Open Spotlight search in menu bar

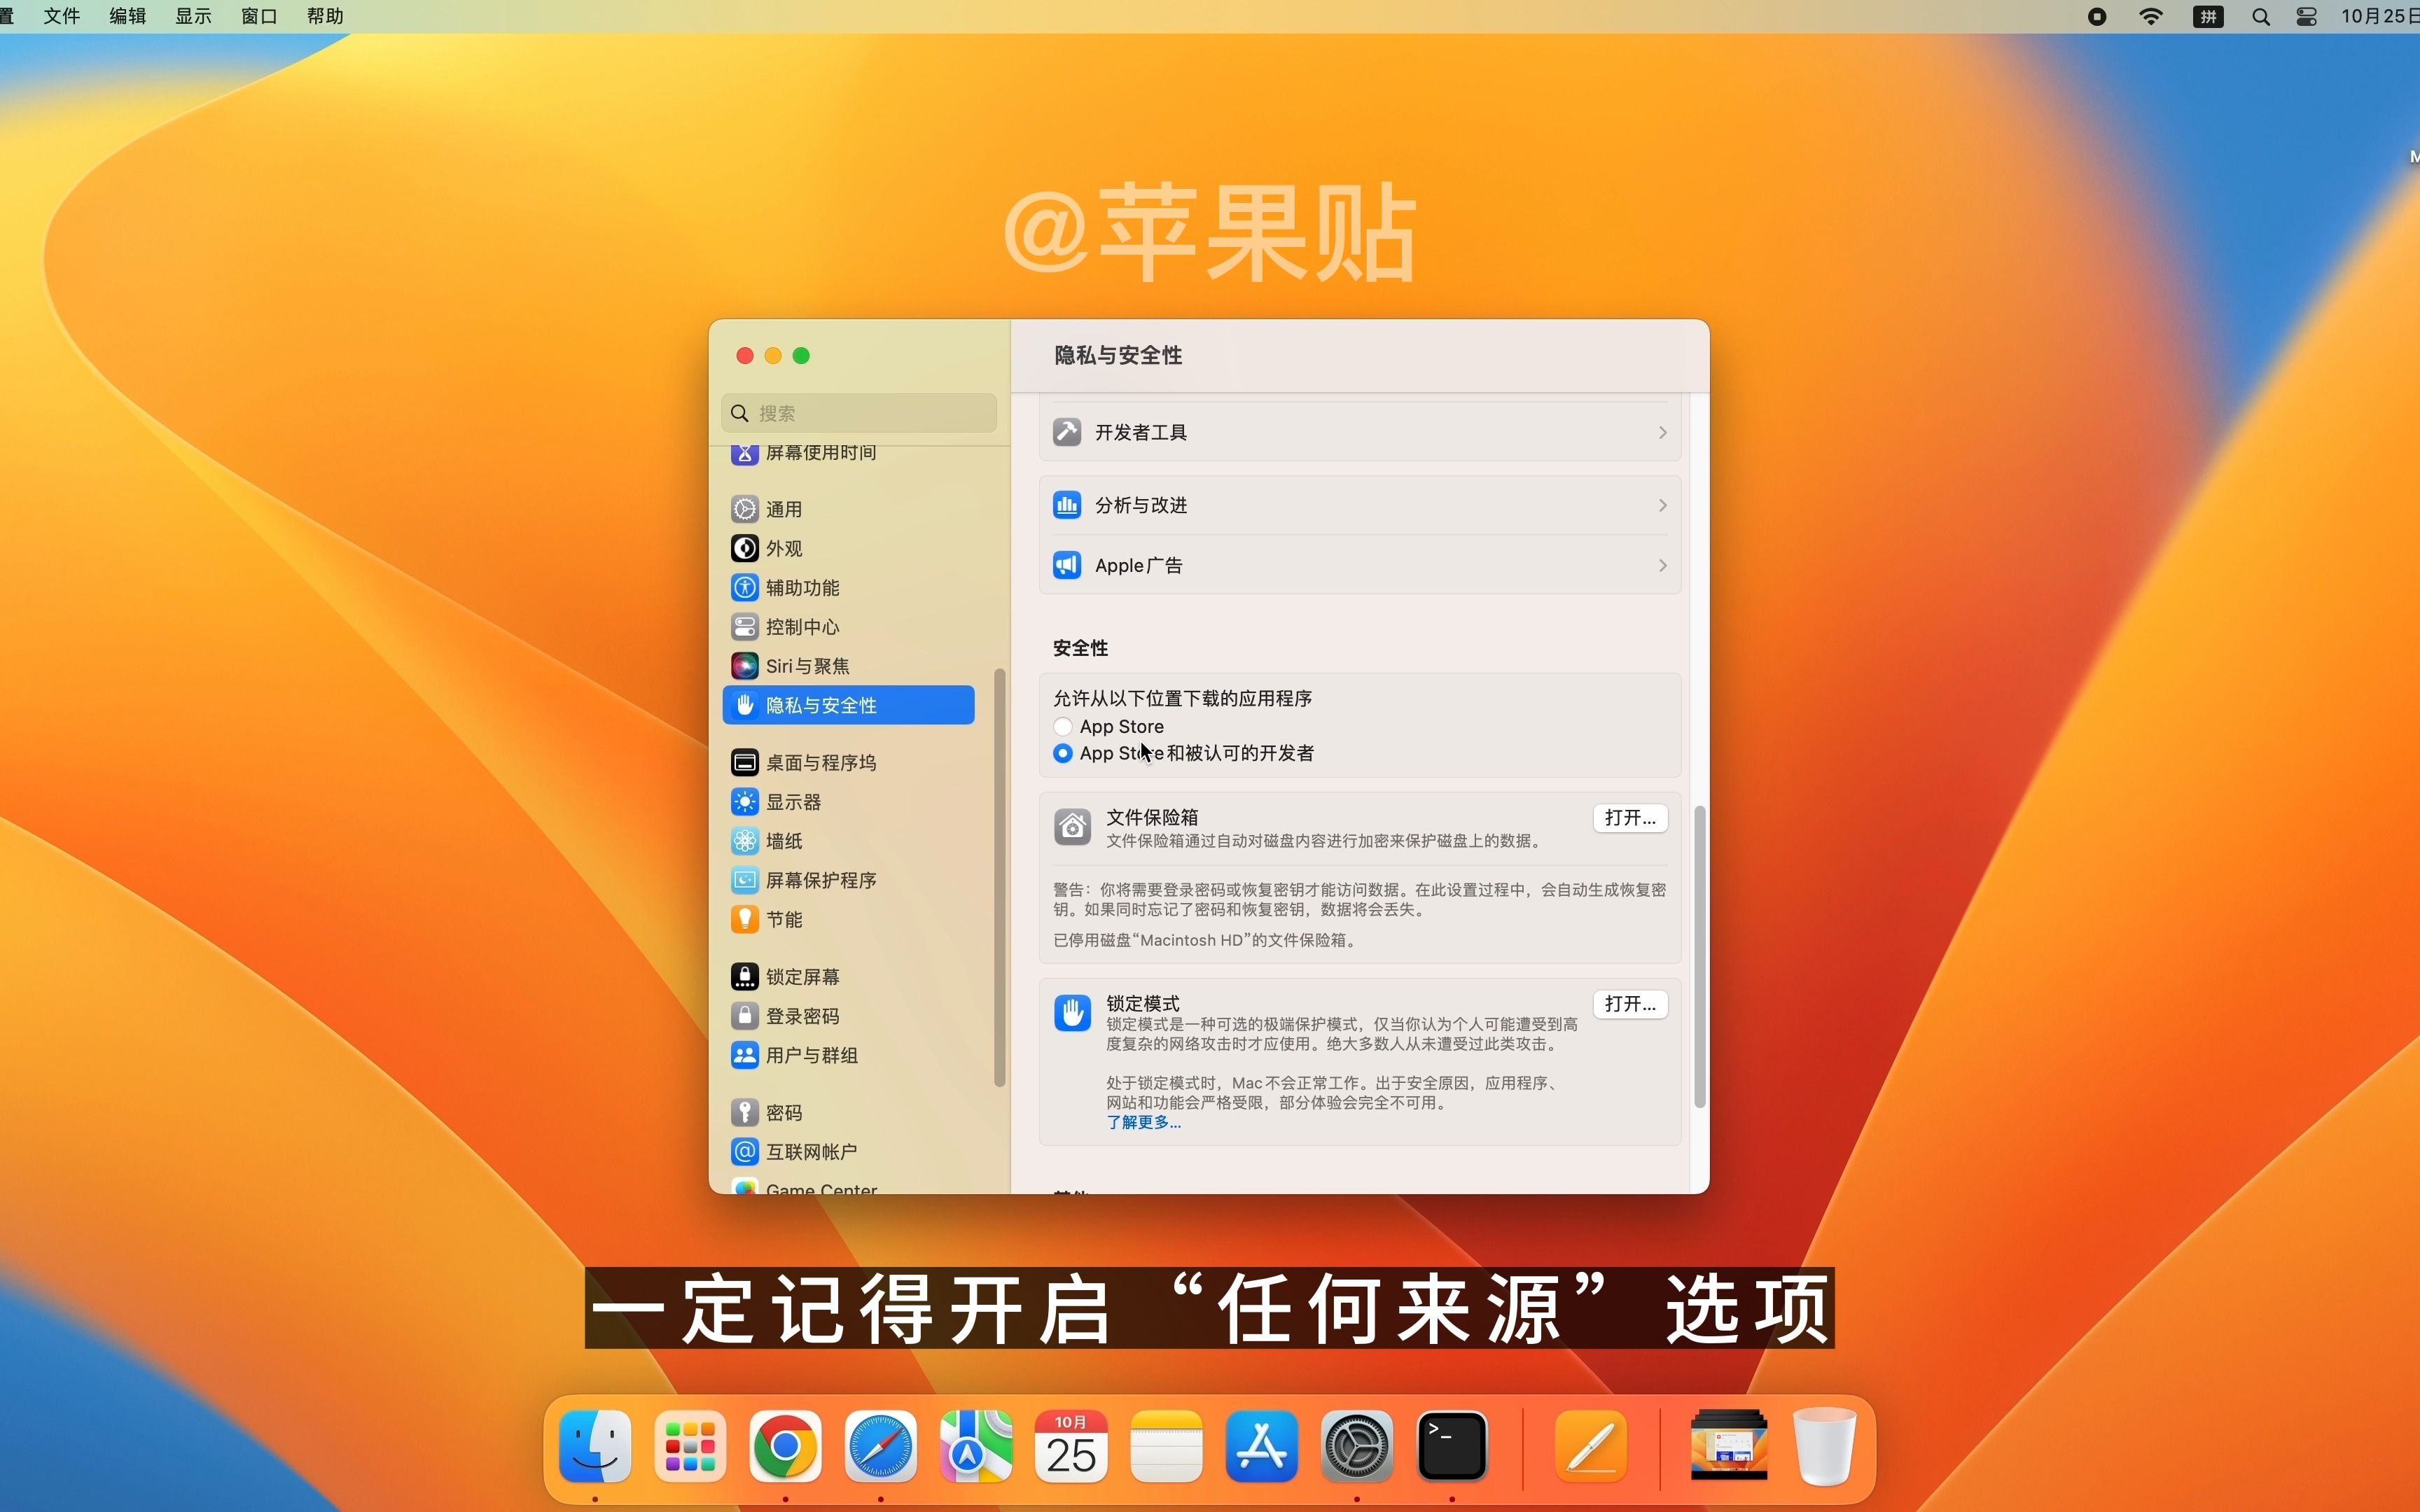(2261, 17)
